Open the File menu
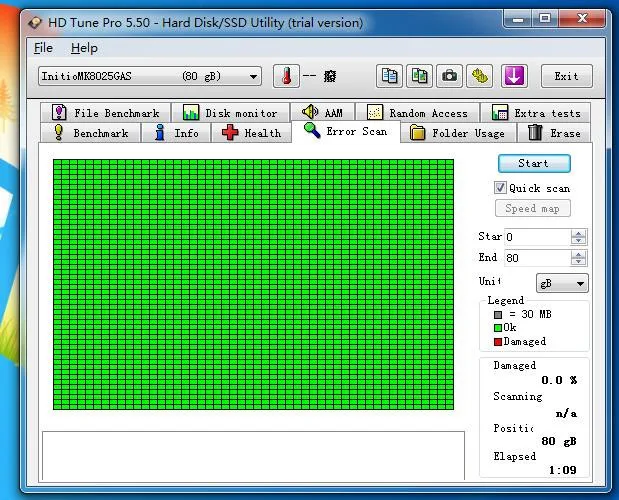 click(x=43, y=48)
